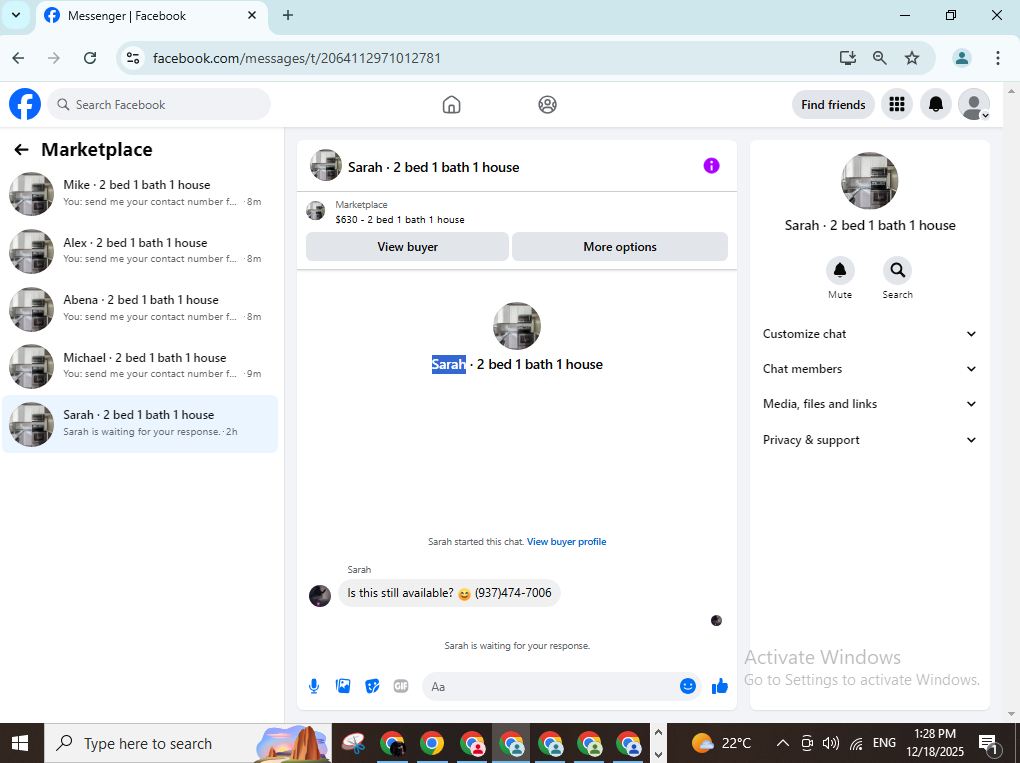The image size is (1020, 763).
Task: Close the Messenger browser tab
Action: 252,16
